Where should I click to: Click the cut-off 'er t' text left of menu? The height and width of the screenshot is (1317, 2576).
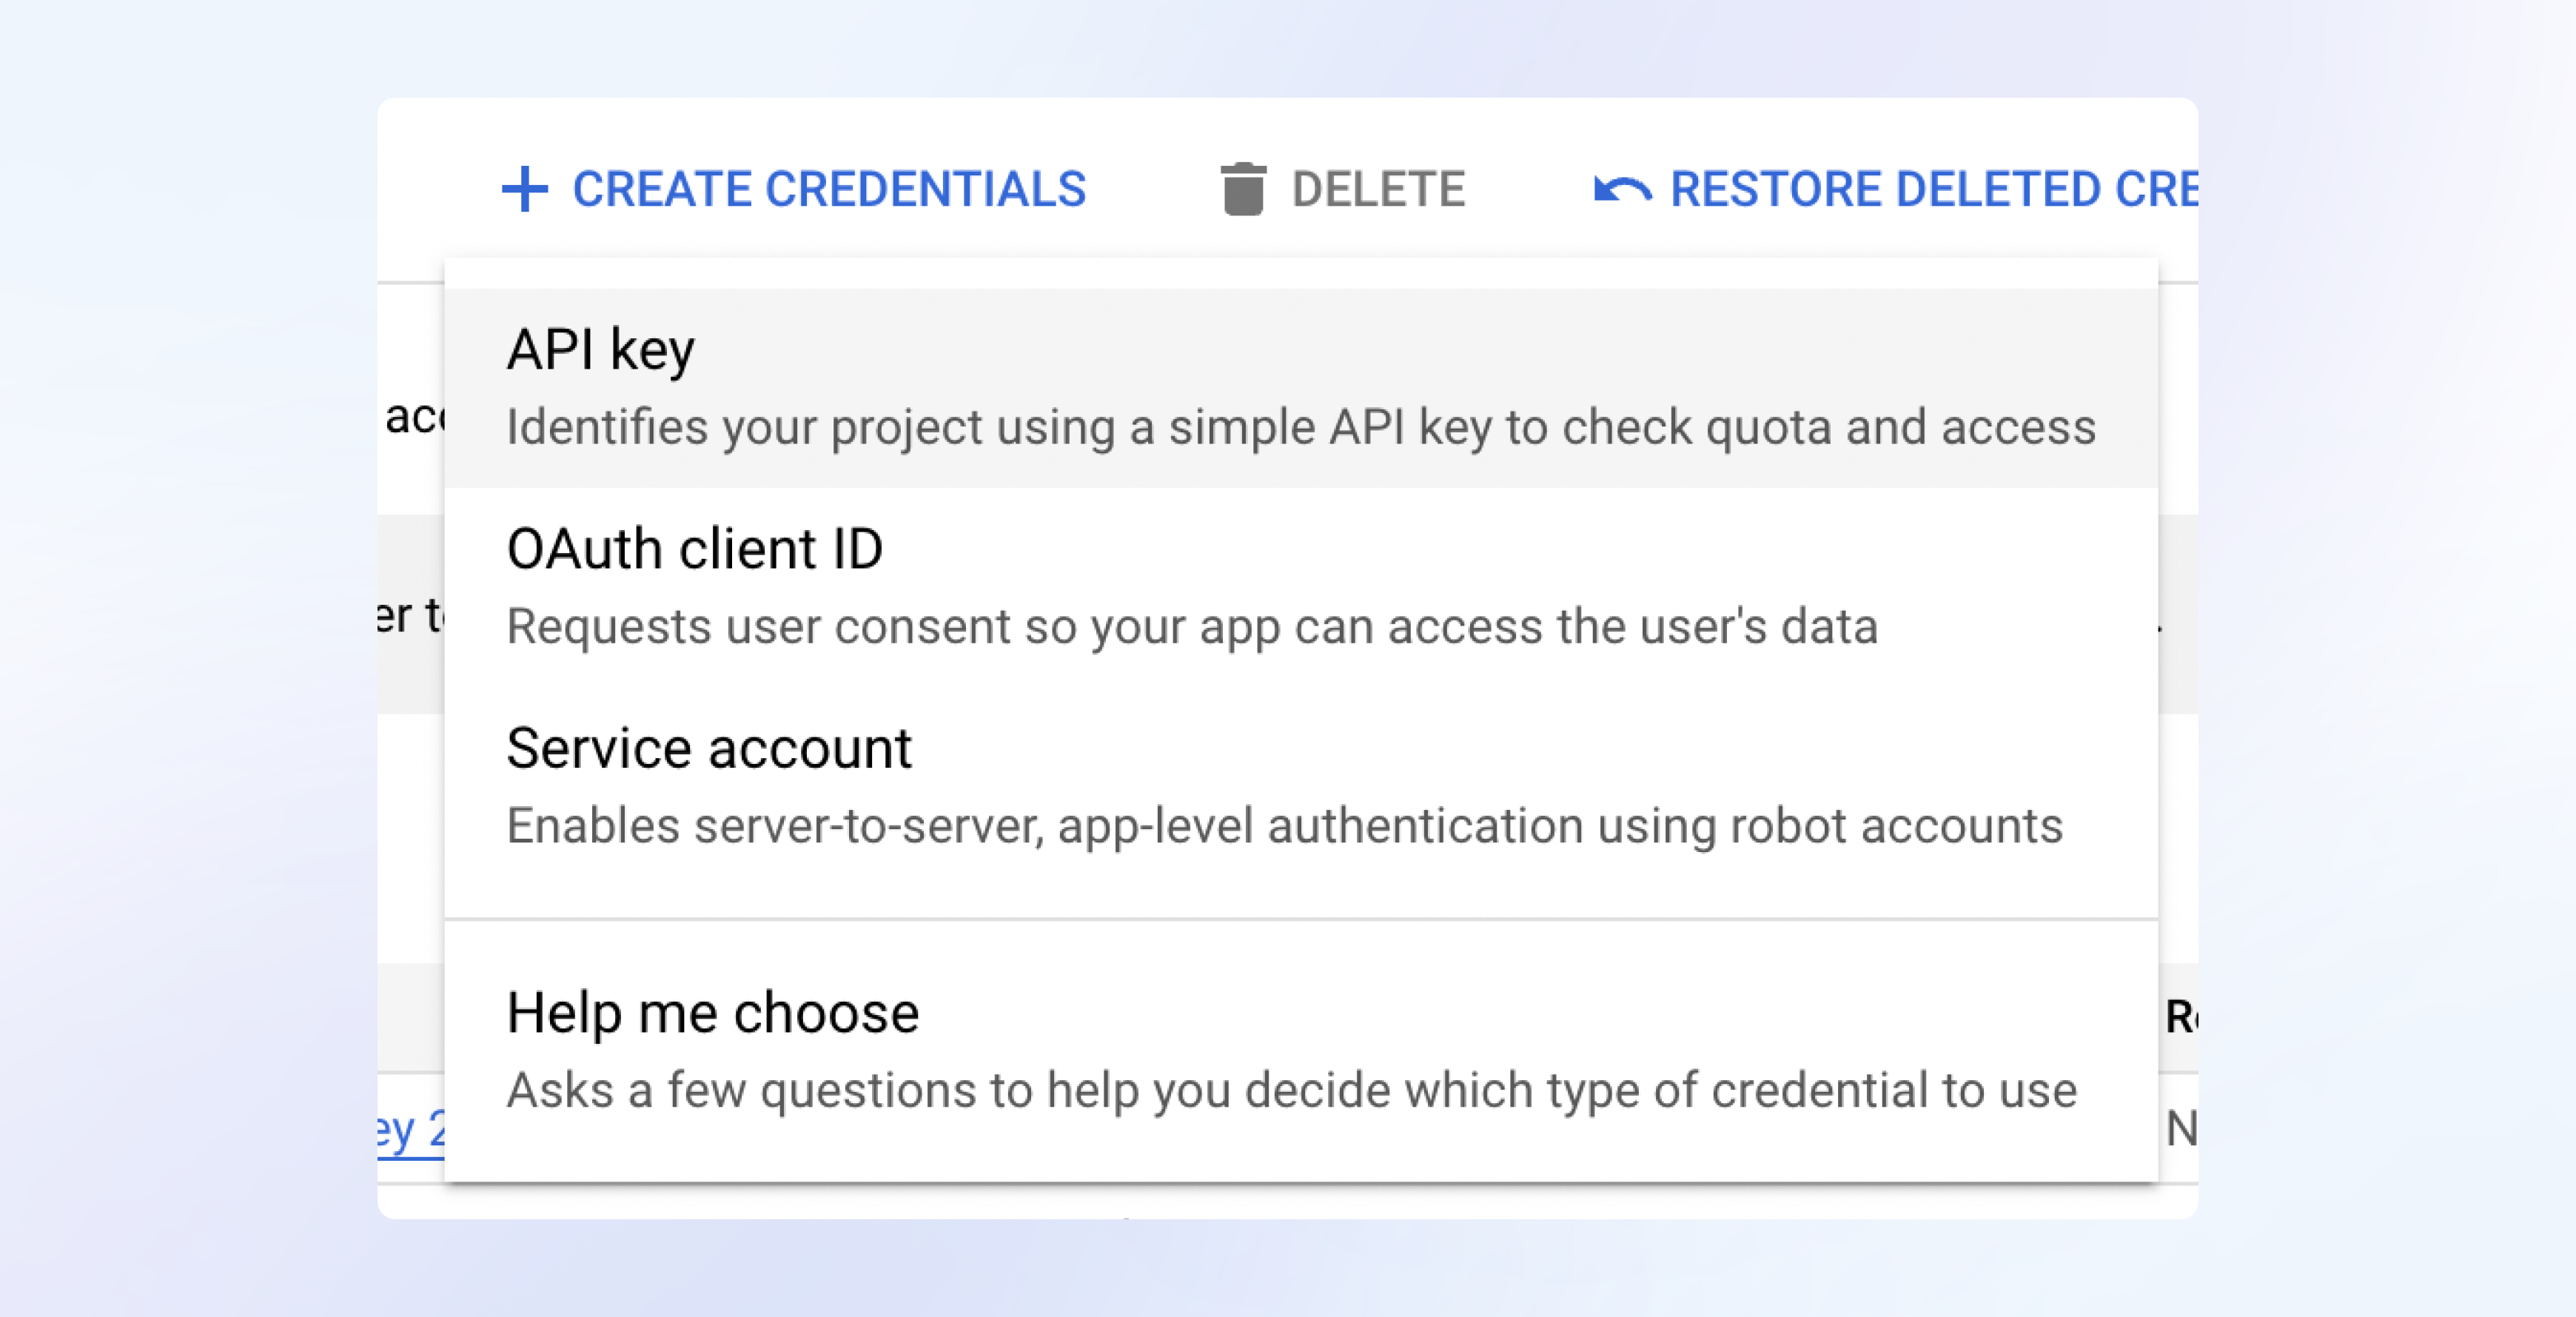[410, 615]
